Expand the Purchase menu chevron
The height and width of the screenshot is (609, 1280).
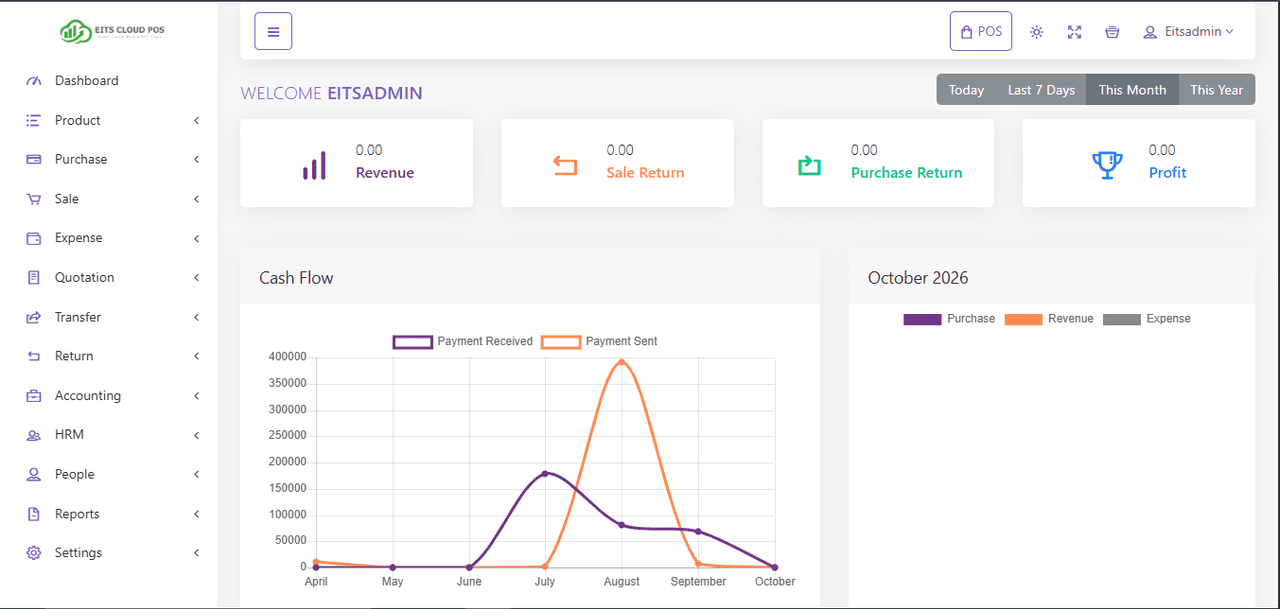pos(197,159)
